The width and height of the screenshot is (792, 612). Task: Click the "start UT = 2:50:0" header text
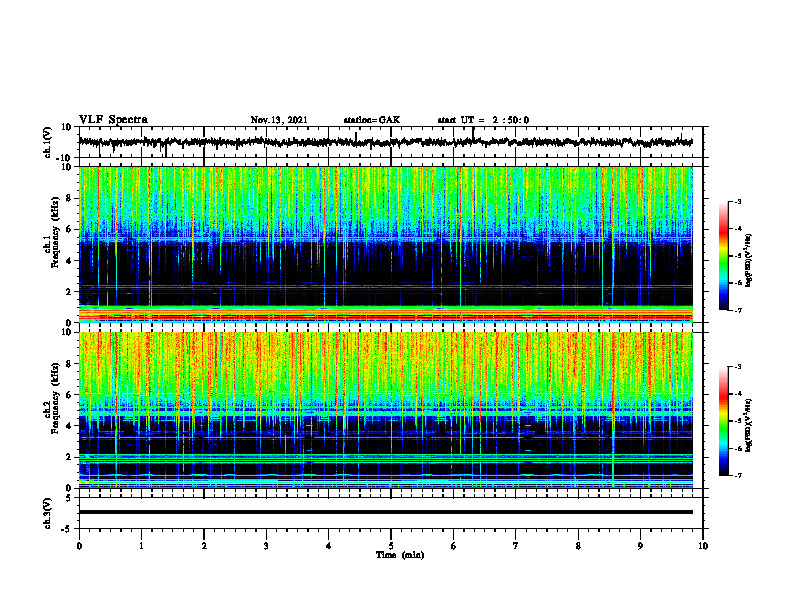click(x=483, y=120)
